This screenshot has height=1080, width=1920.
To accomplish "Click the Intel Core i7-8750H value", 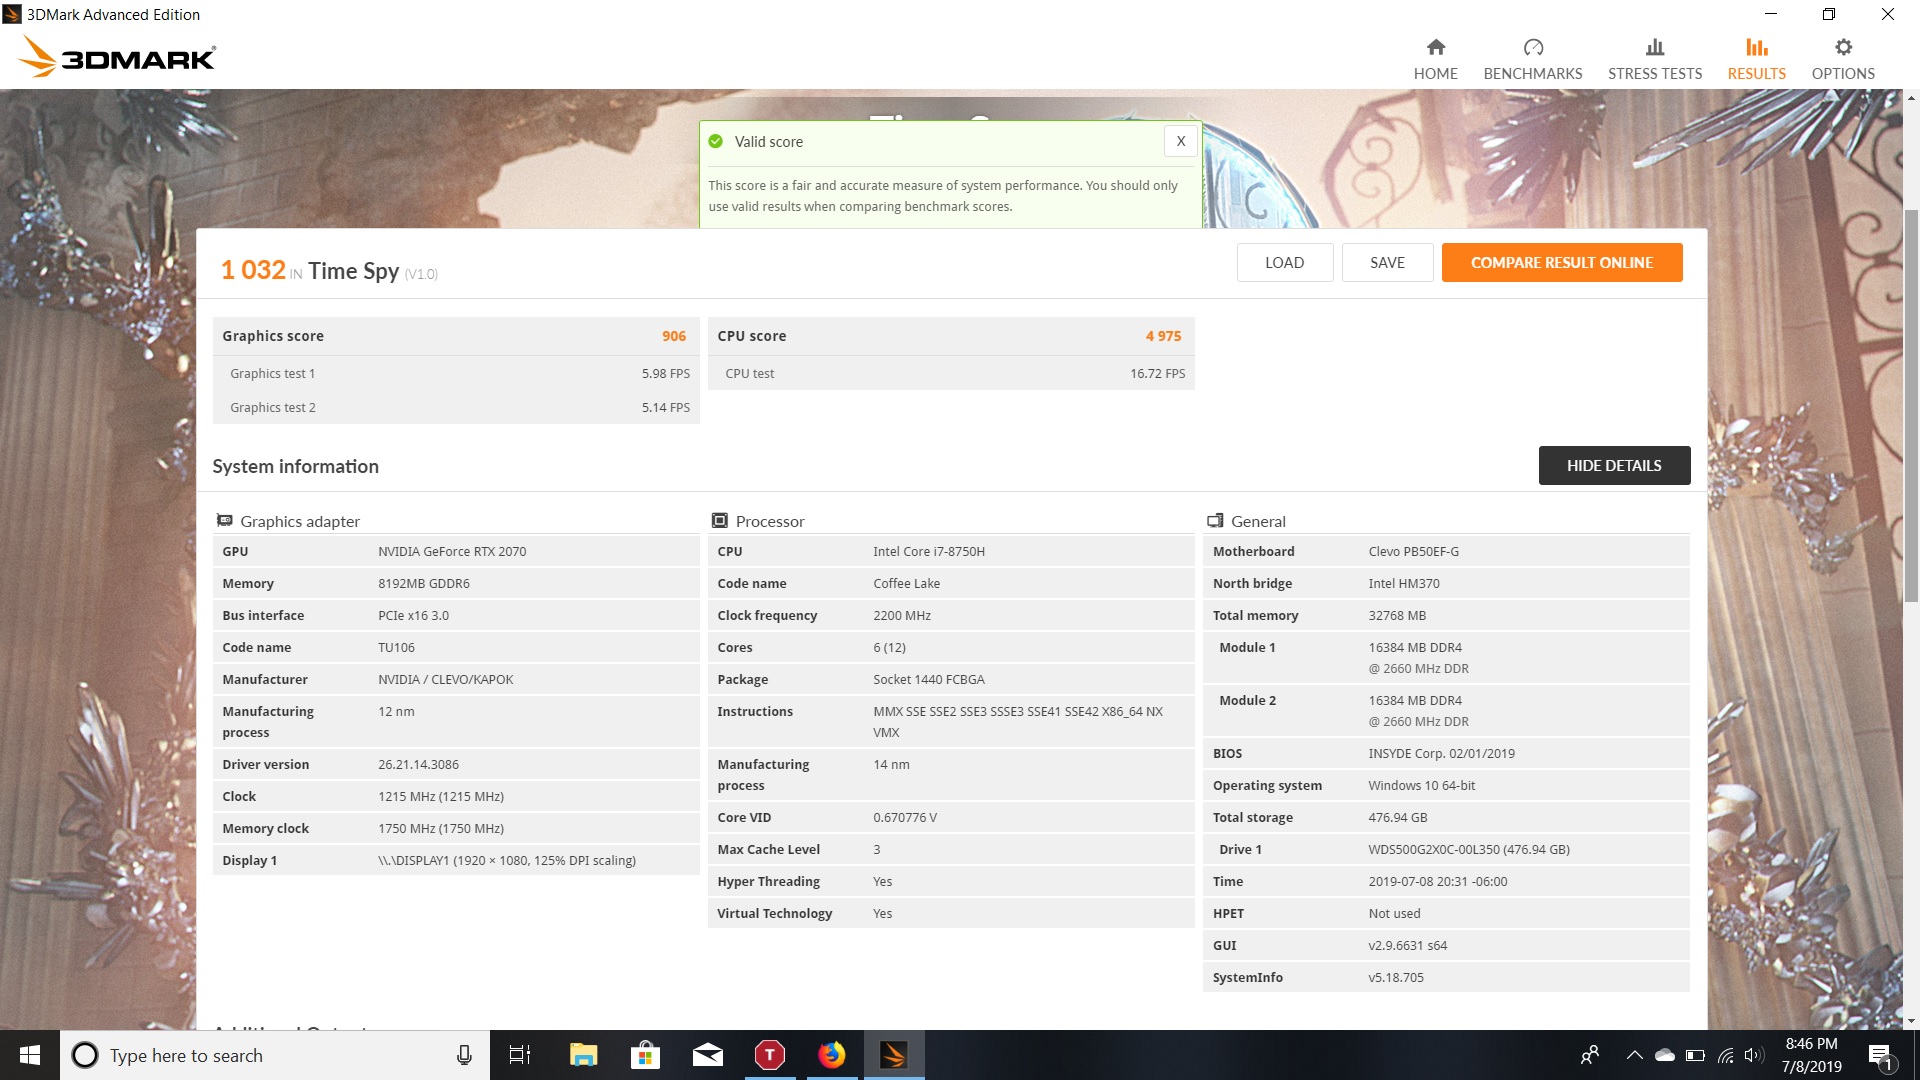I will [929, 551].
